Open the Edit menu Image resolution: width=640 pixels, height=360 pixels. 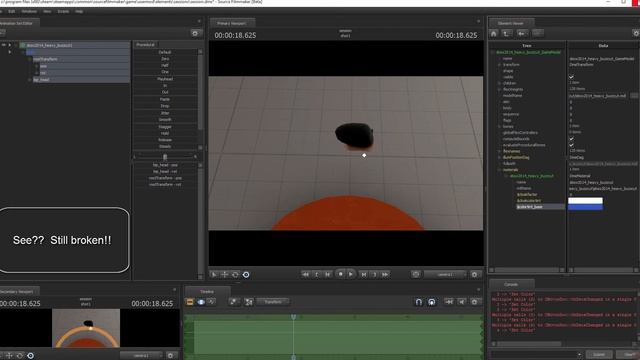pos(11,11)
